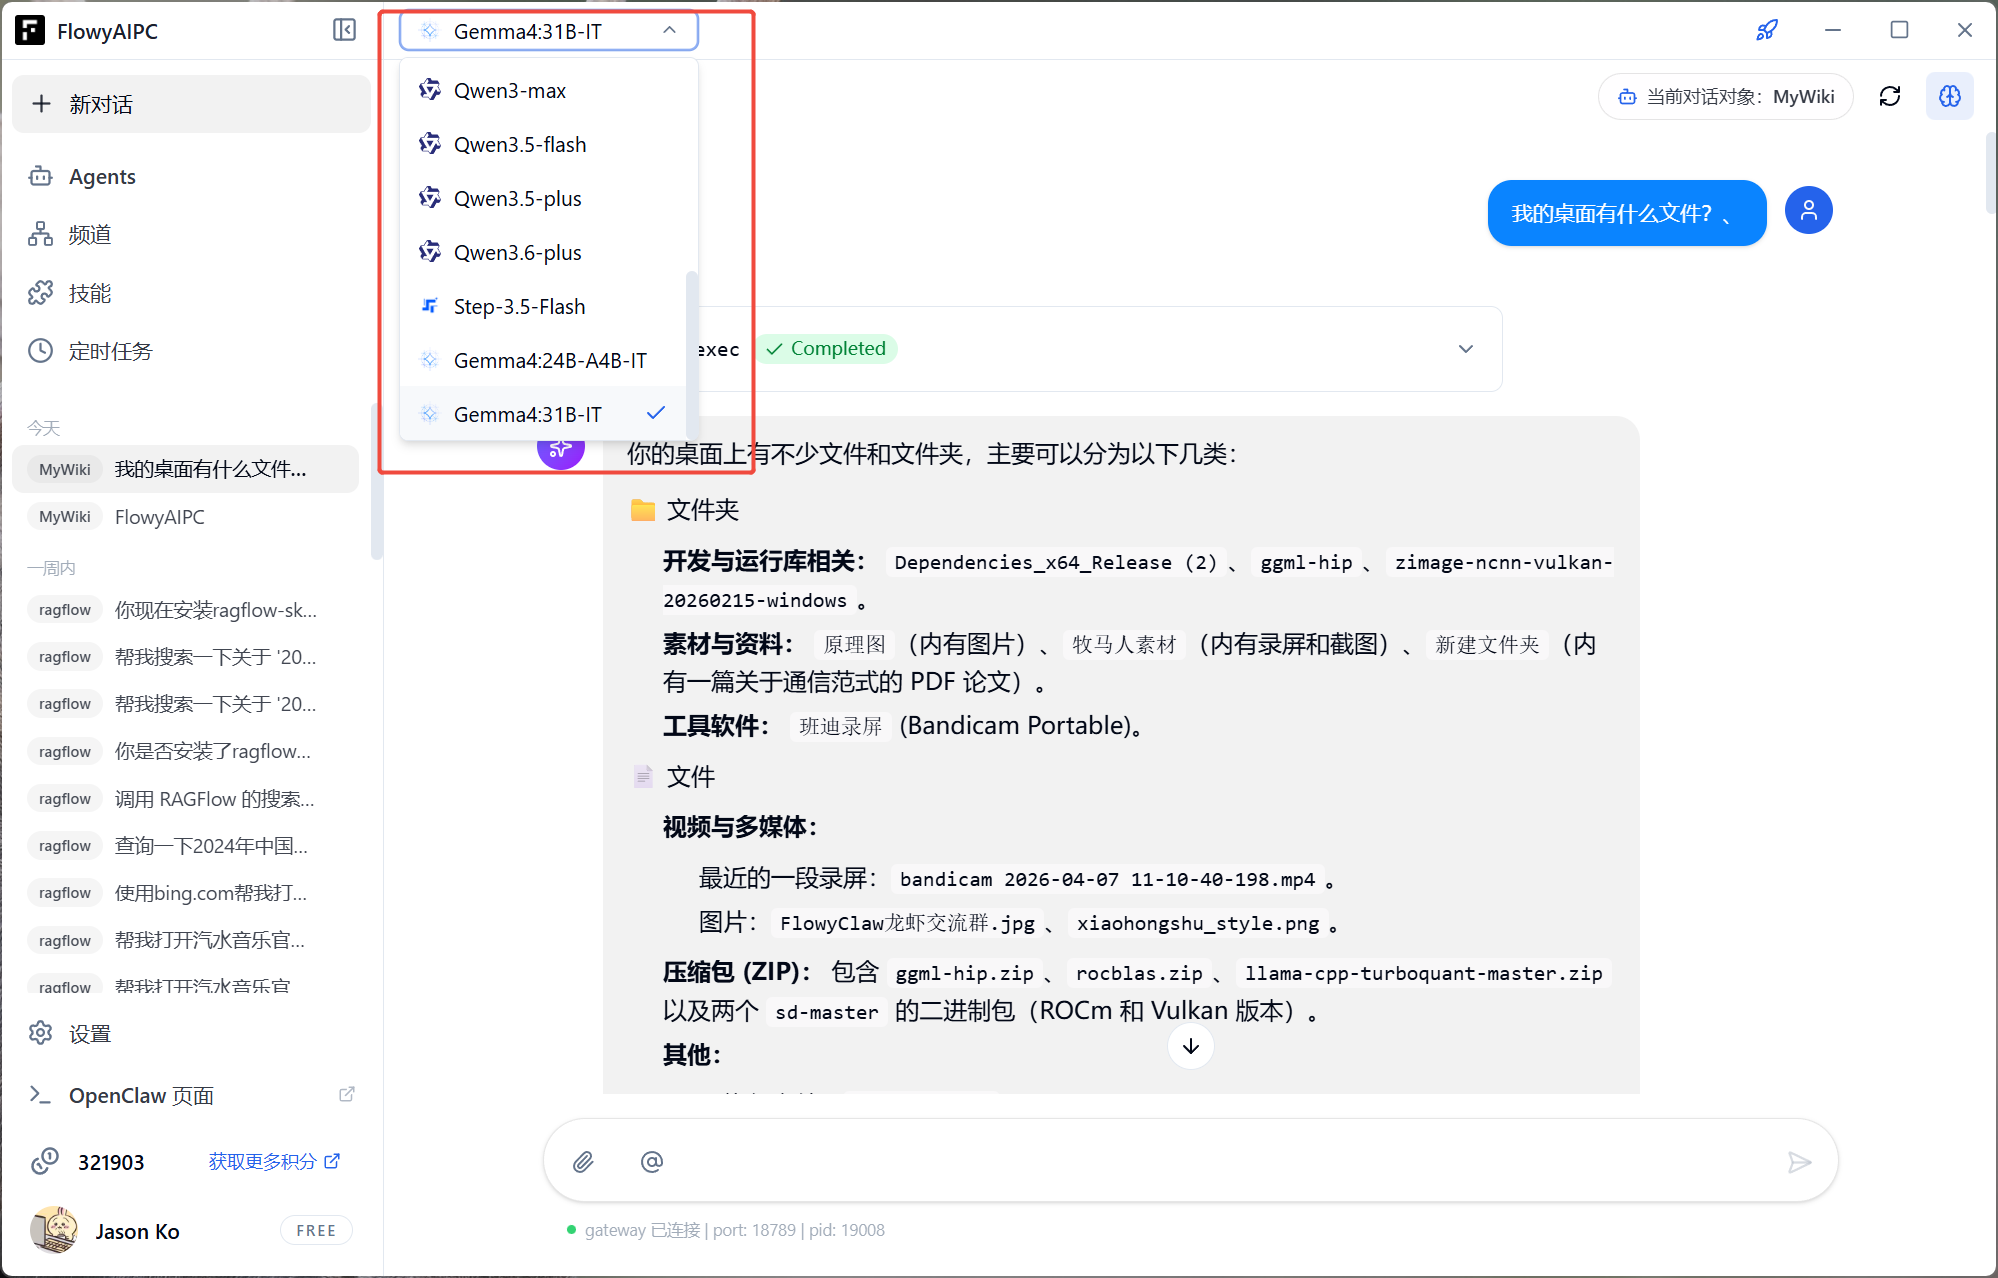1998x1278 pixels.
Task: Toggle the brain icon button
Action: coord(1949,96)
